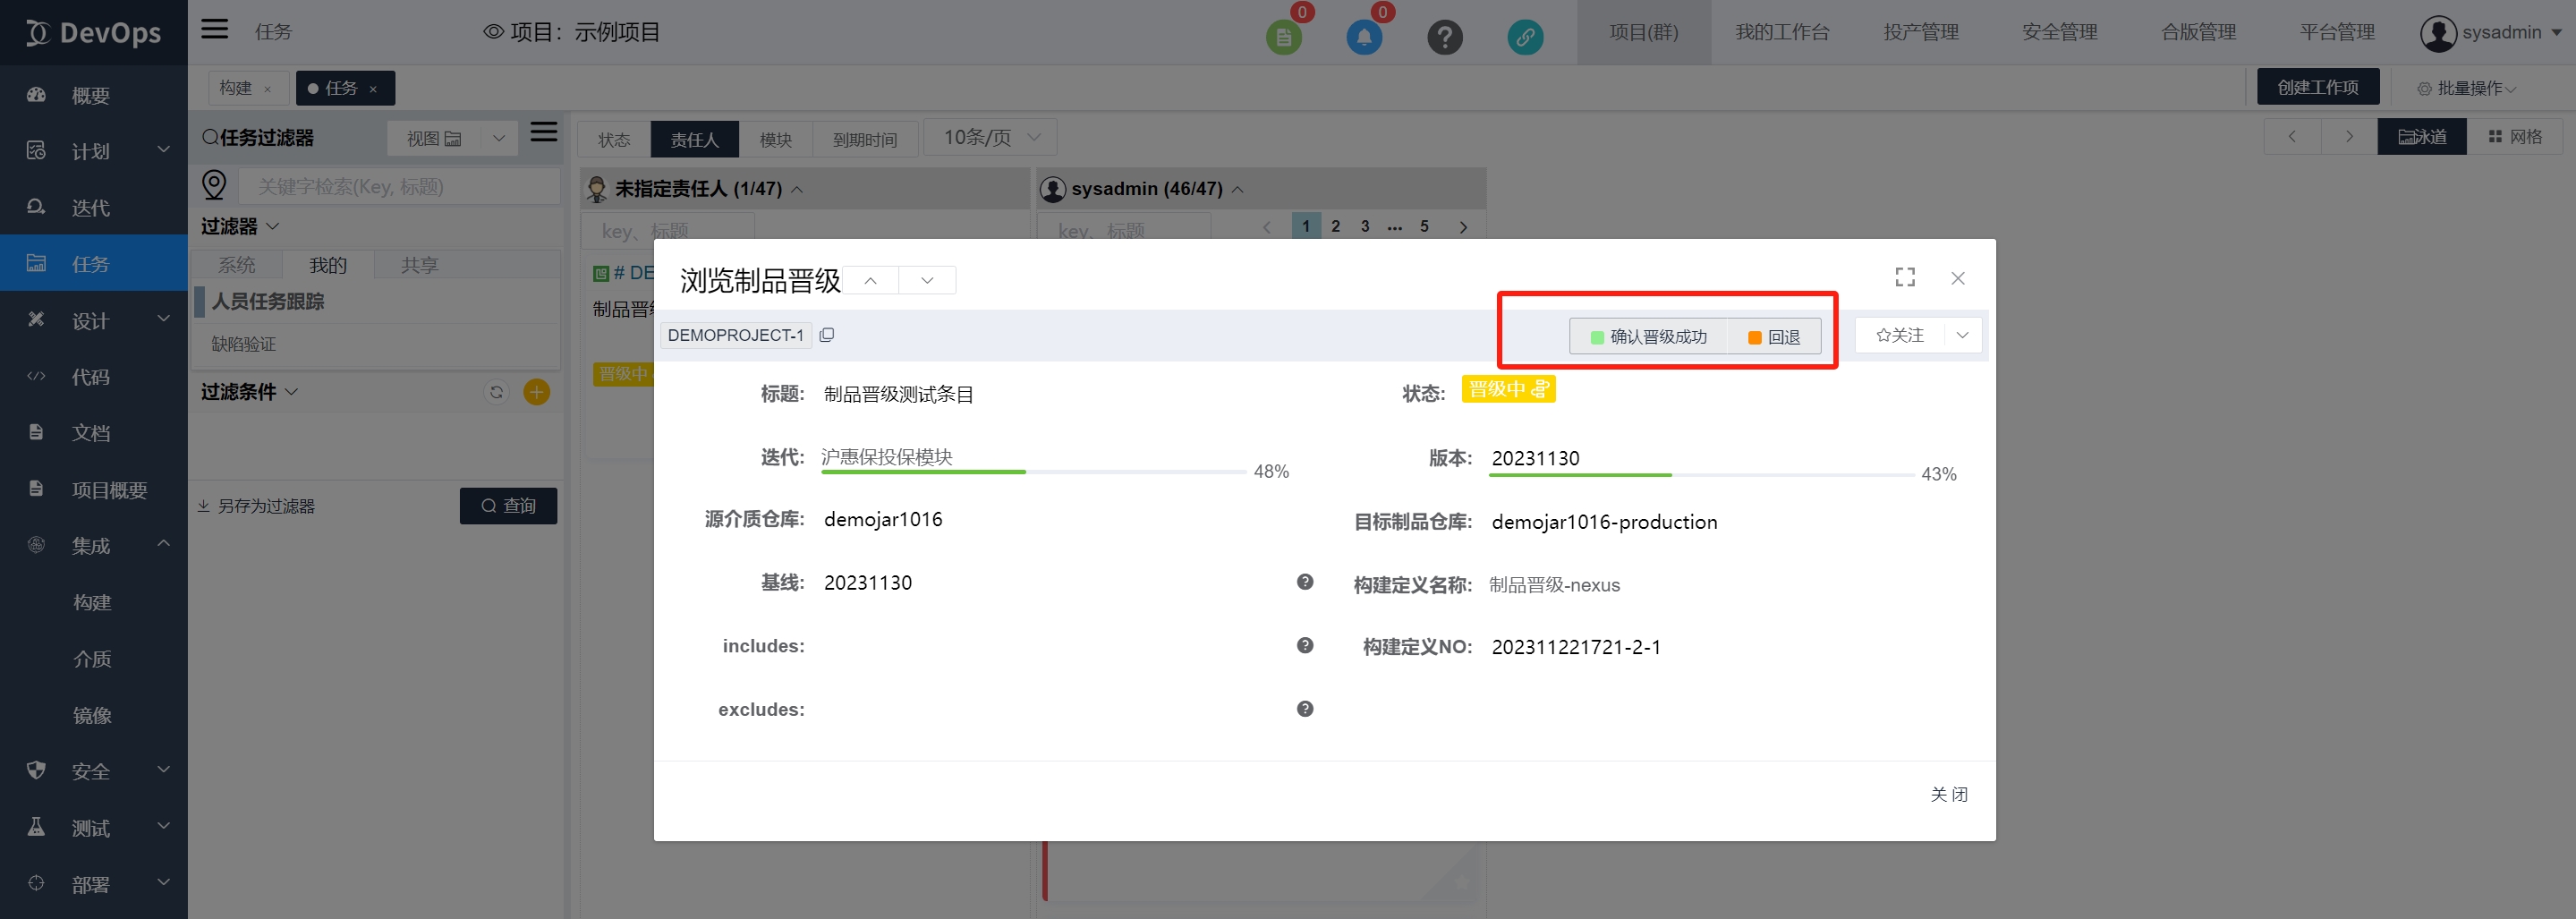
Task: Open the 10条/页 page size dropdown
Action: pyautogui.click(x=990, y=137)
